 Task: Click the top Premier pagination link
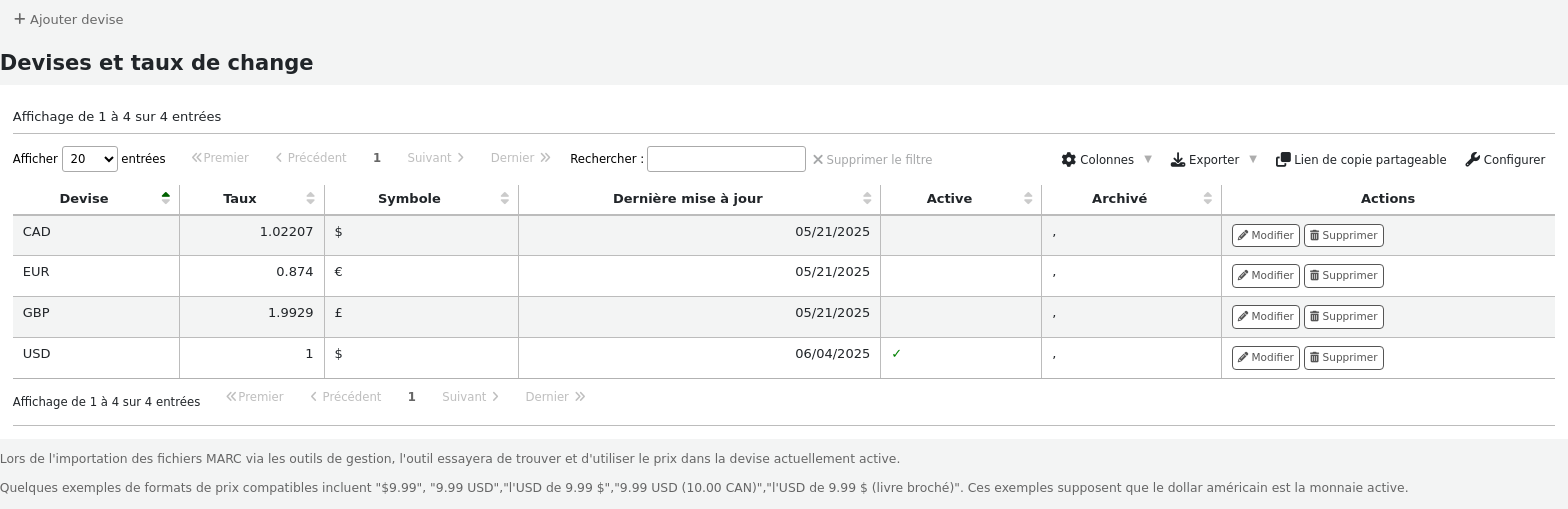tap(220, 158)
